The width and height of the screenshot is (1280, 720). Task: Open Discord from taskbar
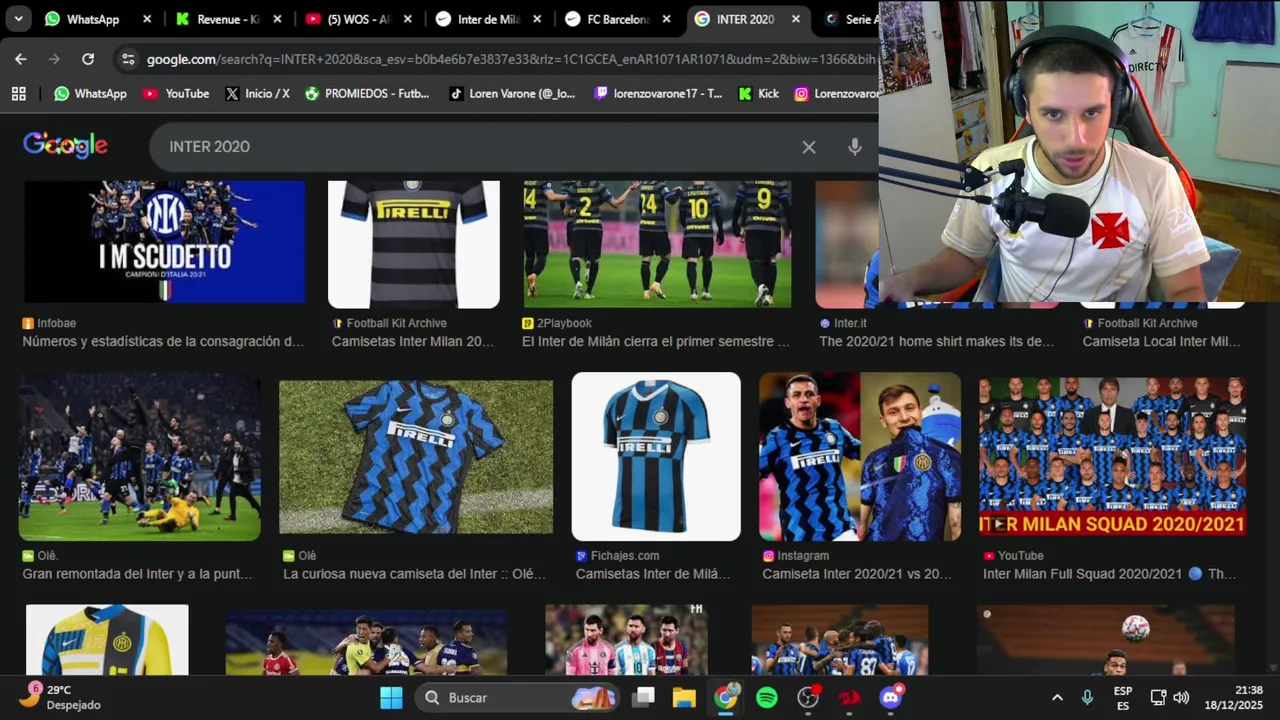pyautogui.click(x=890, y=697)
